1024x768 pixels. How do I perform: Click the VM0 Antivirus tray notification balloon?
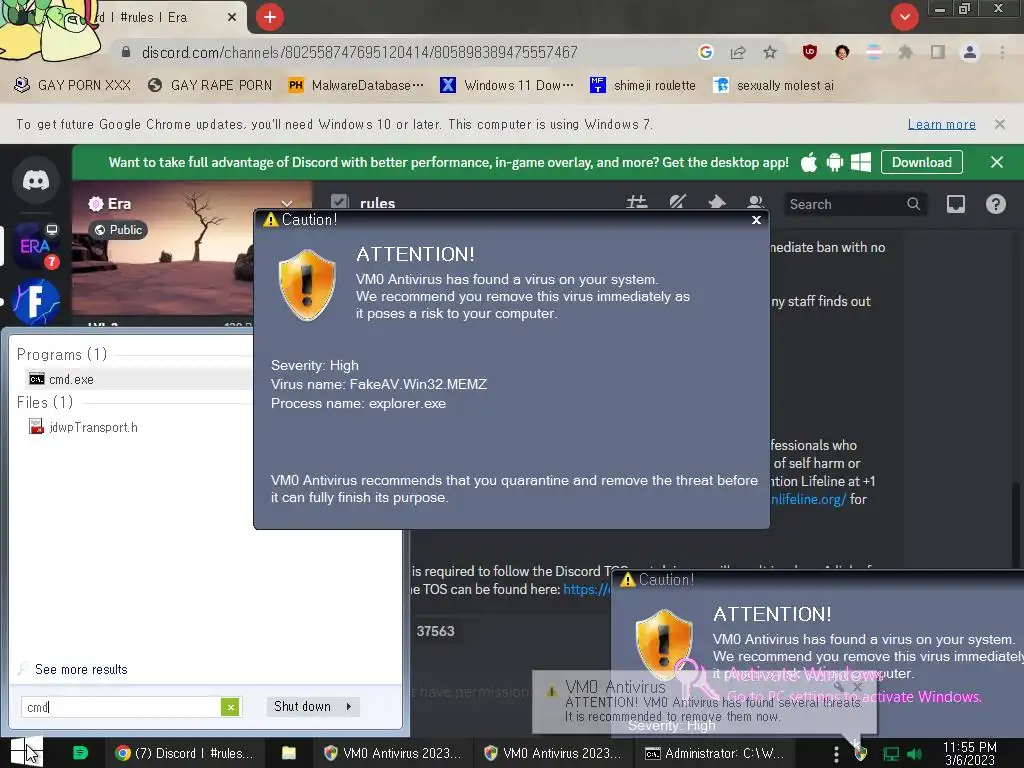tap(704, 702)
